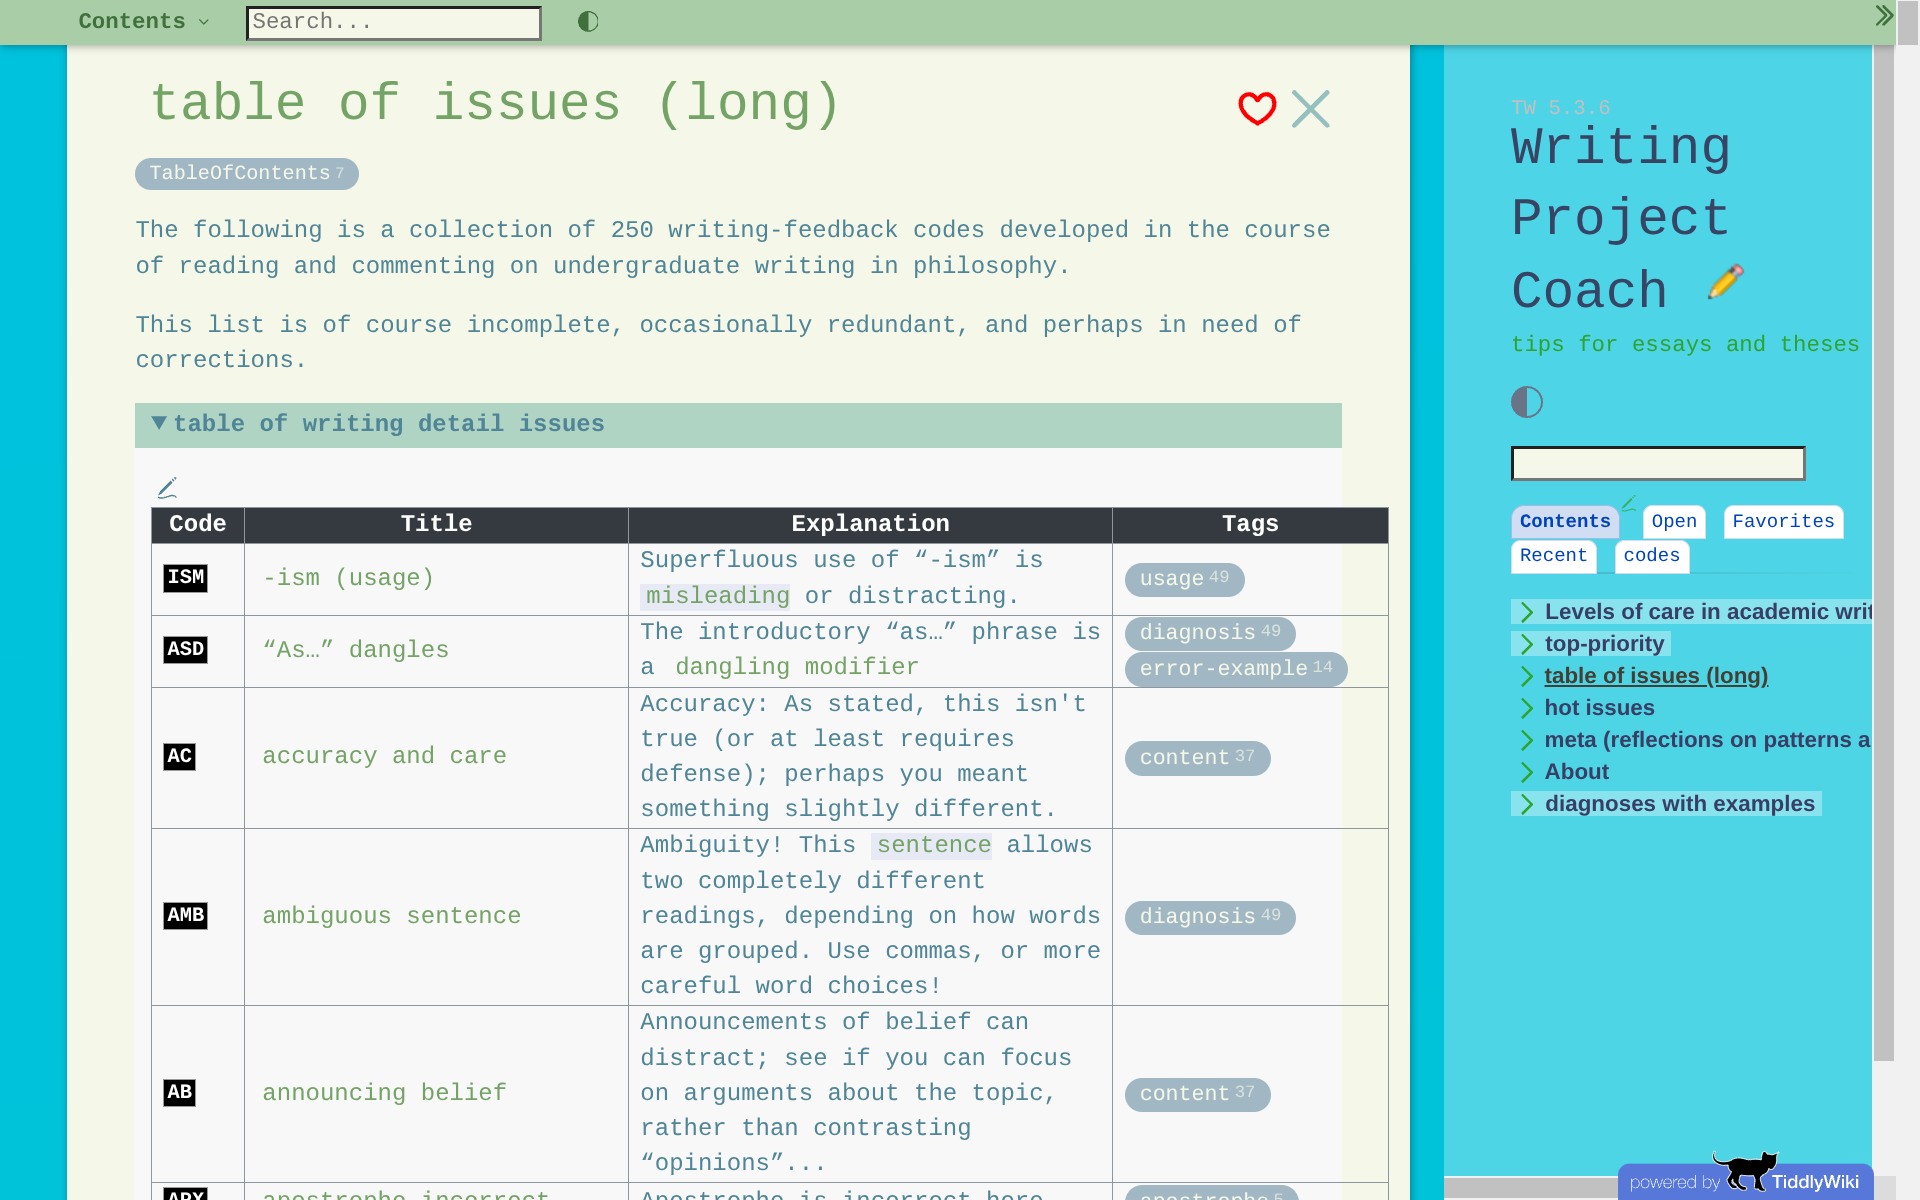The width and height of the screenshot is (1920, 1200).
Task: Focus the top bar Search field
Action: [x=394, y=23]
